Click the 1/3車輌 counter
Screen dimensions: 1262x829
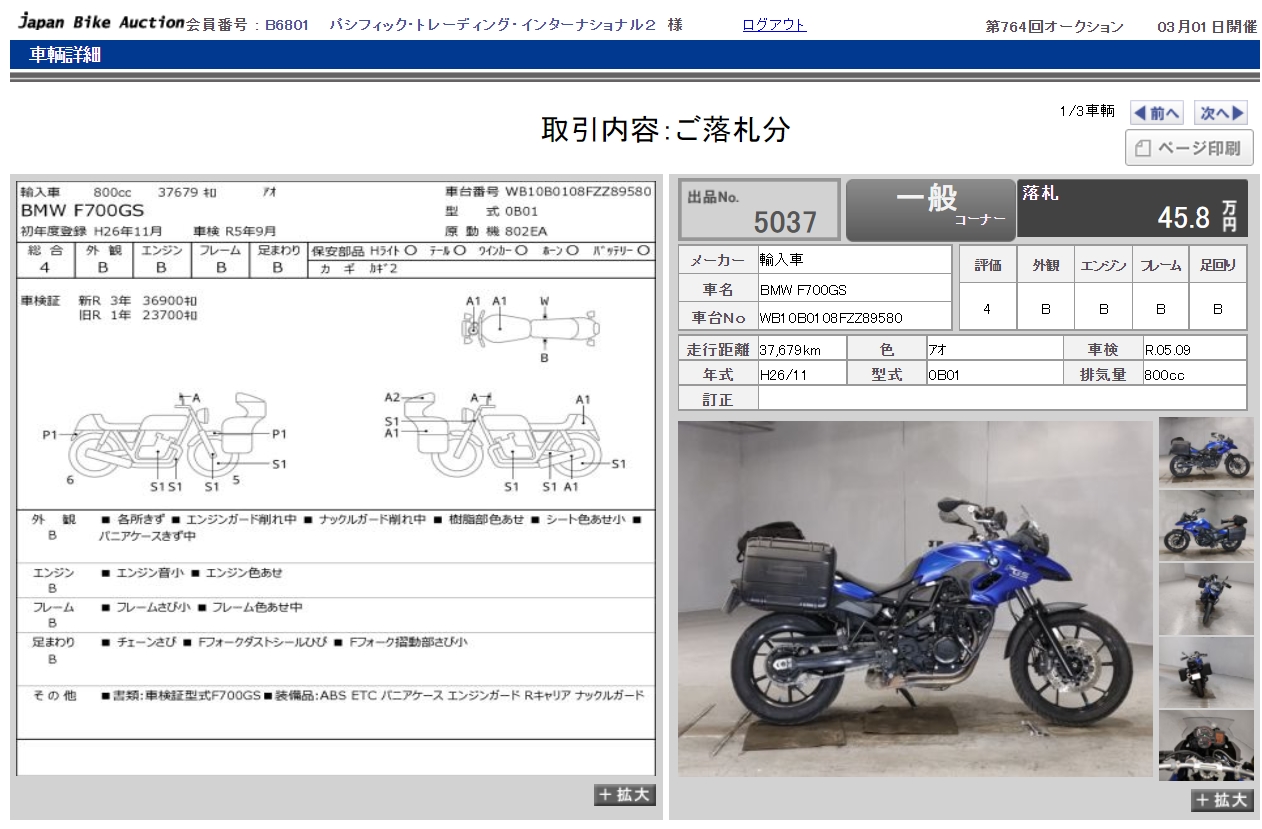point(1087,111)
